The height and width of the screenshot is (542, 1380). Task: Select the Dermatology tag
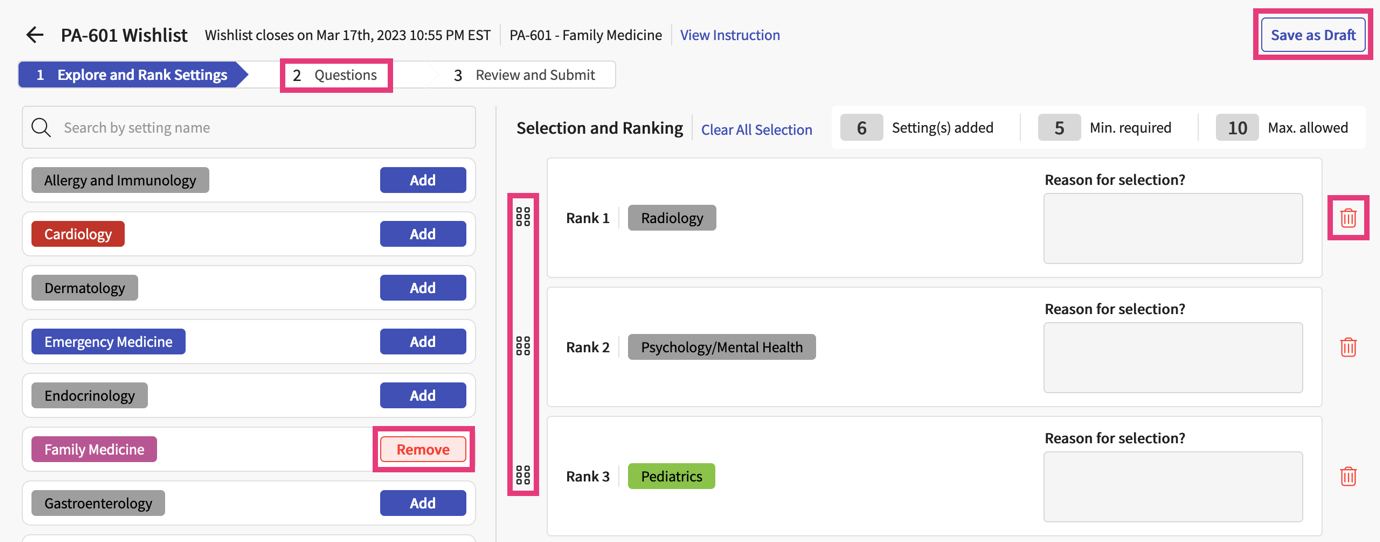coord(85,288)
